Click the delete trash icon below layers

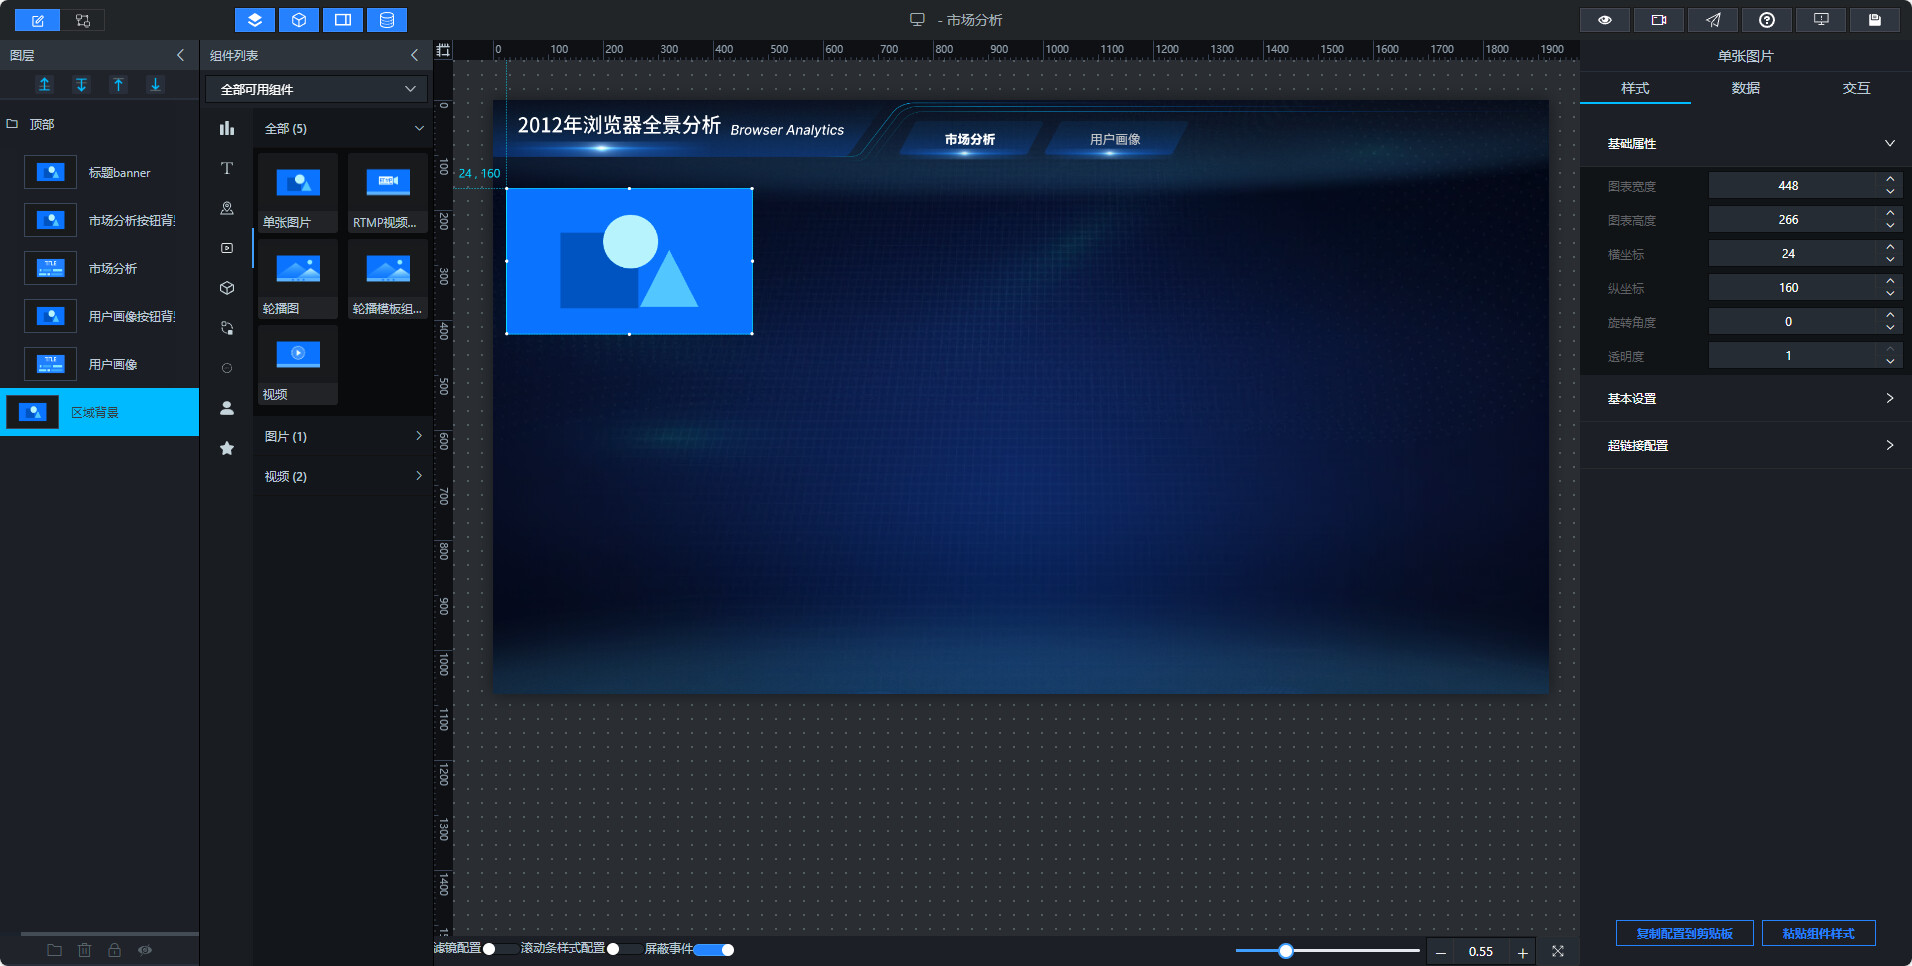[x=85, y=950]
